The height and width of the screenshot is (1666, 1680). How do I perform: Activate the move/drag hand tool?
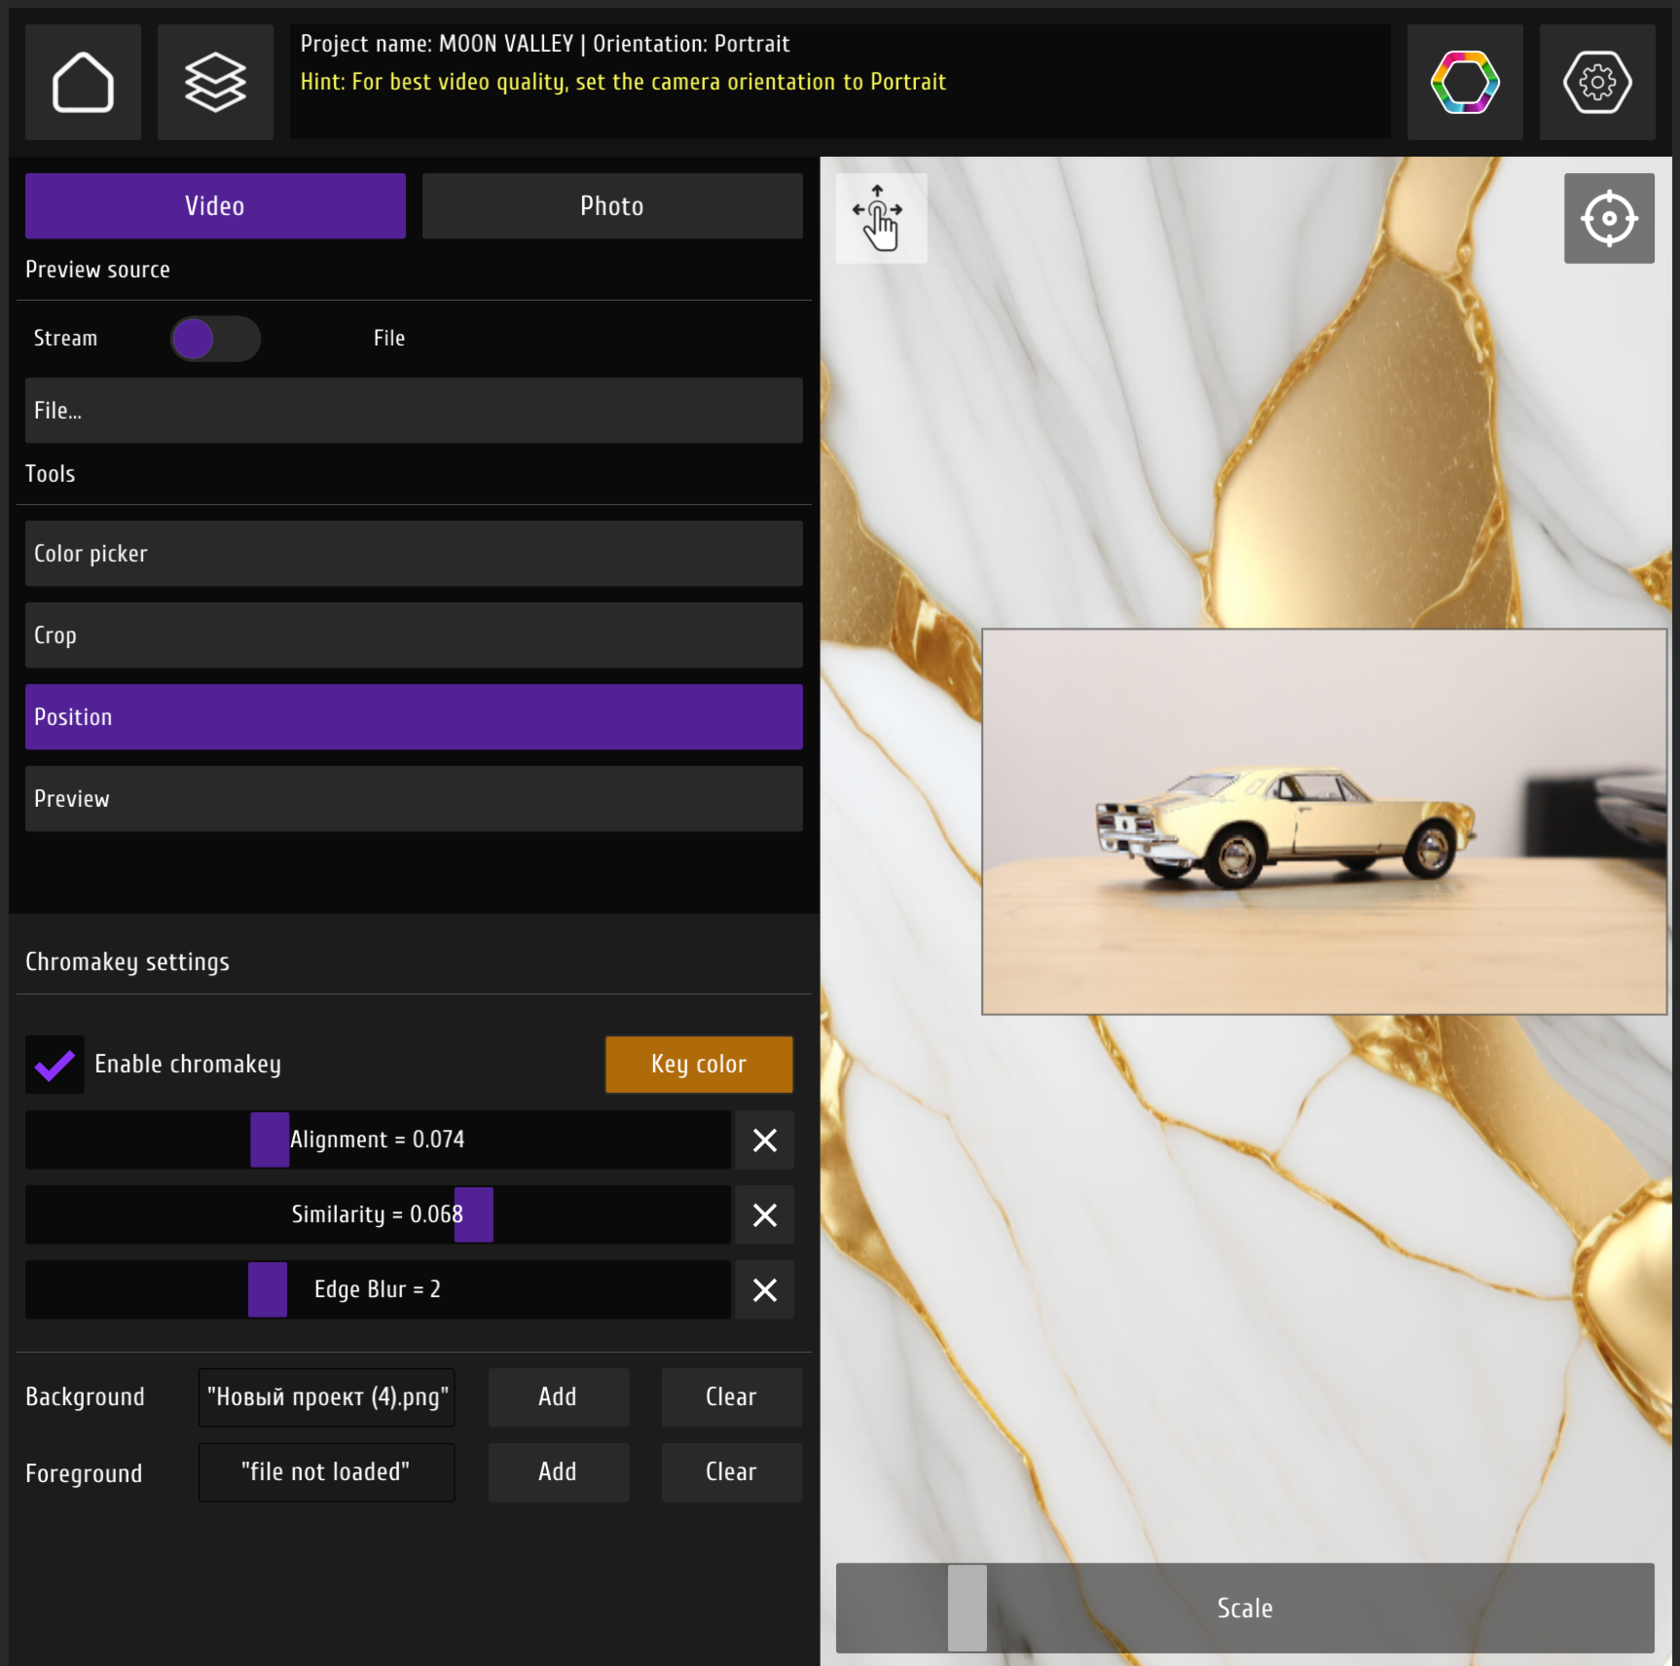(881, 218)
